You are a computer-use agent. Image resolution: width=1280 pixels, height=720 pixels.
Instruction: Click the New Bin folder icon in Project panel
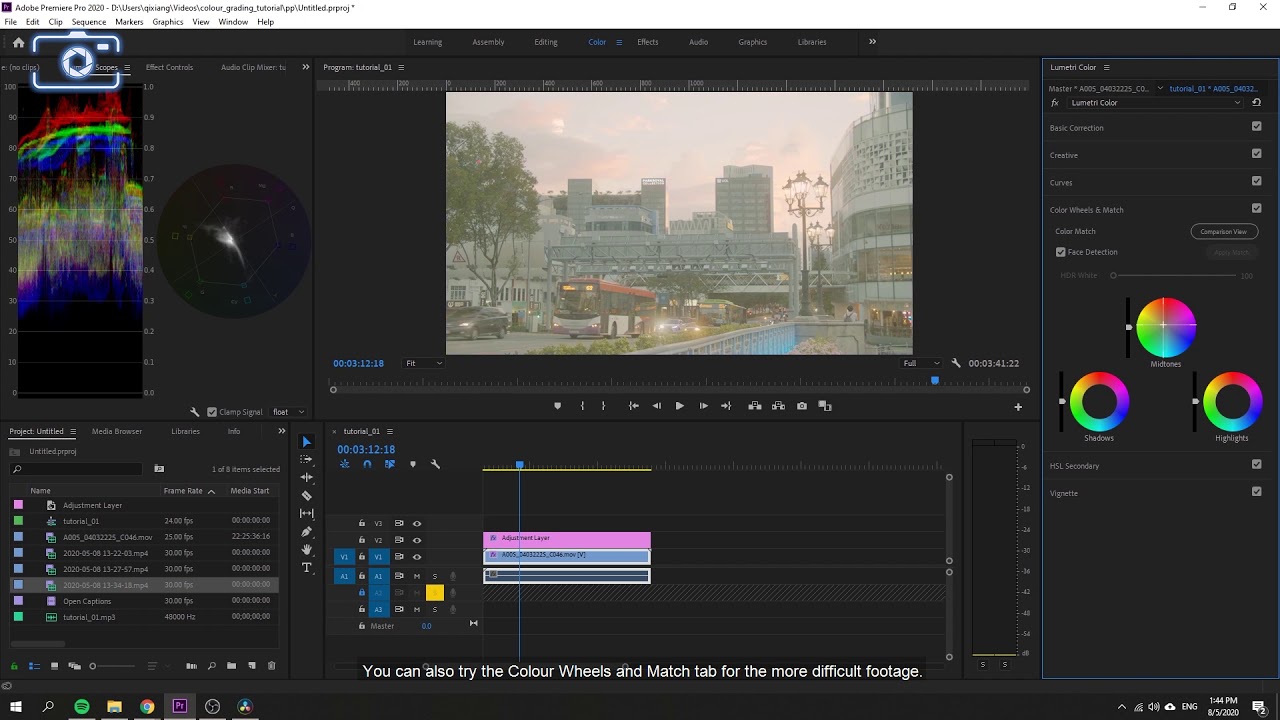pos(231,666)
